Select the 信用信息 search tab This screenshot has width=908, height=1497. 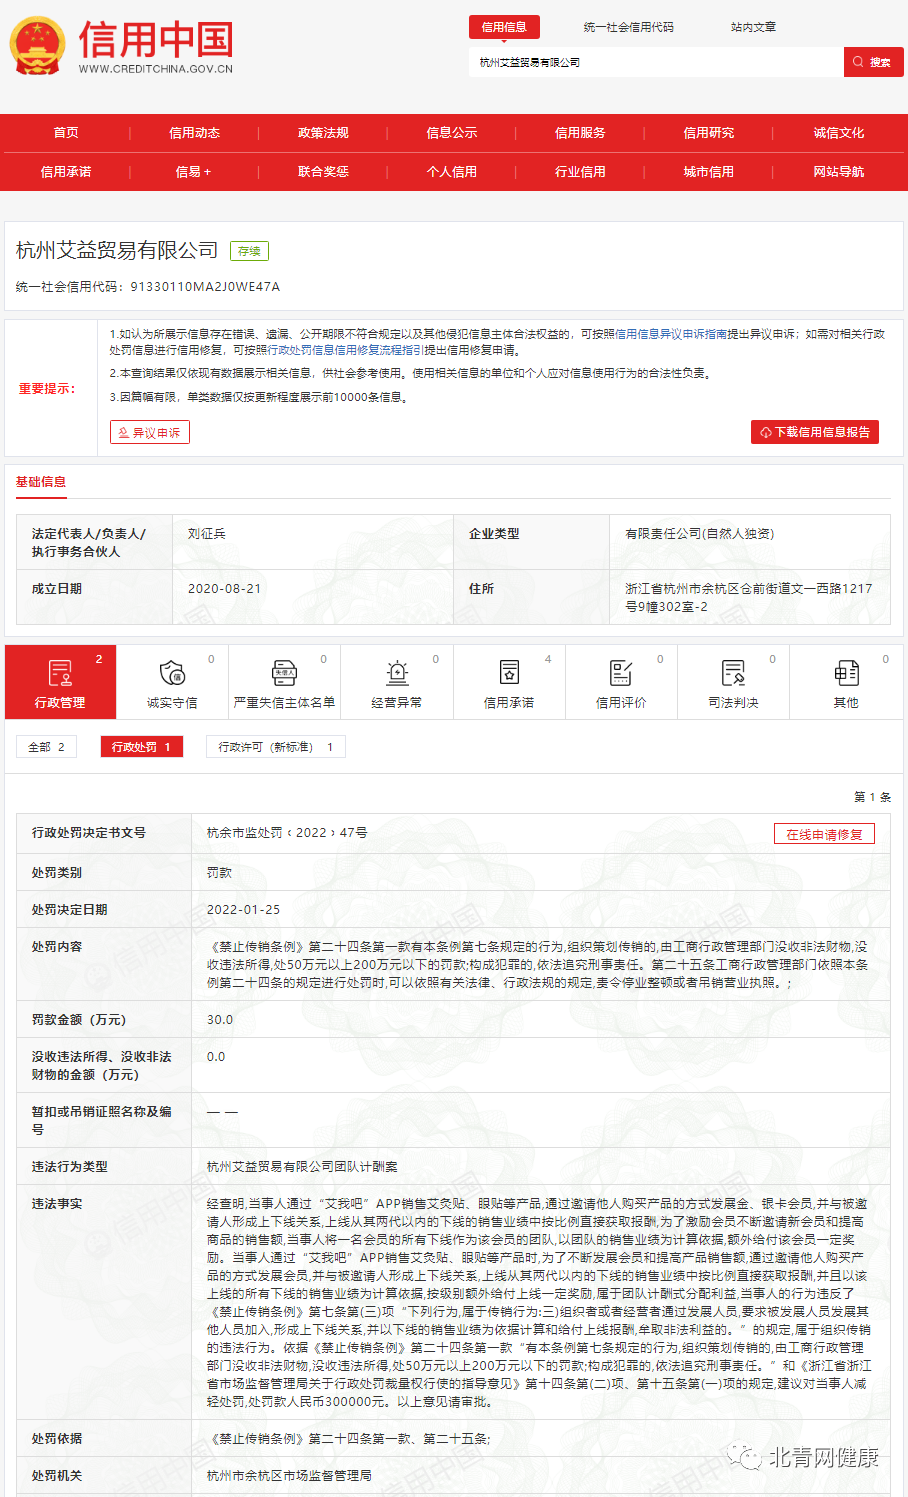tap(504, 27)
